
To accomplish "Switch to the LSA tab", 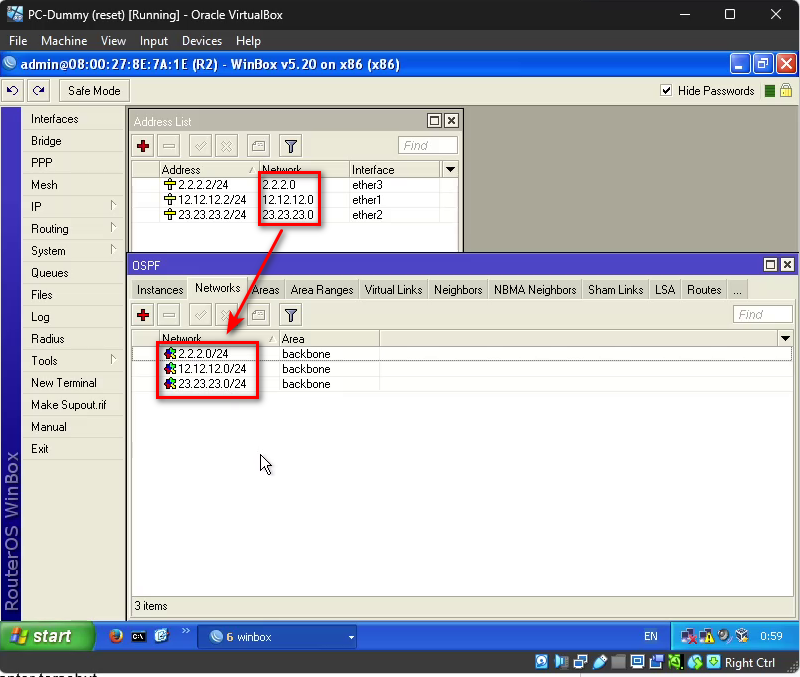I will [x=665, y=290].
